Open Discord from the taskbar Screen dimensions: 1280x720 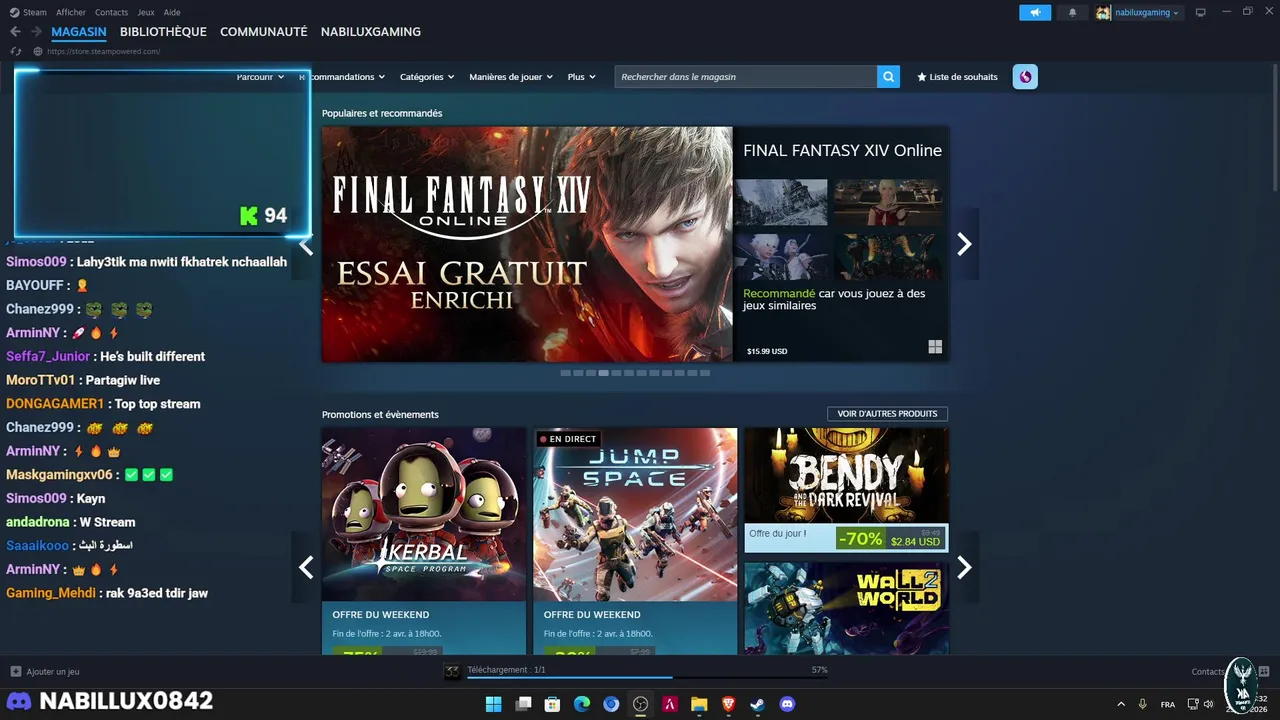(x=787, y=704)
